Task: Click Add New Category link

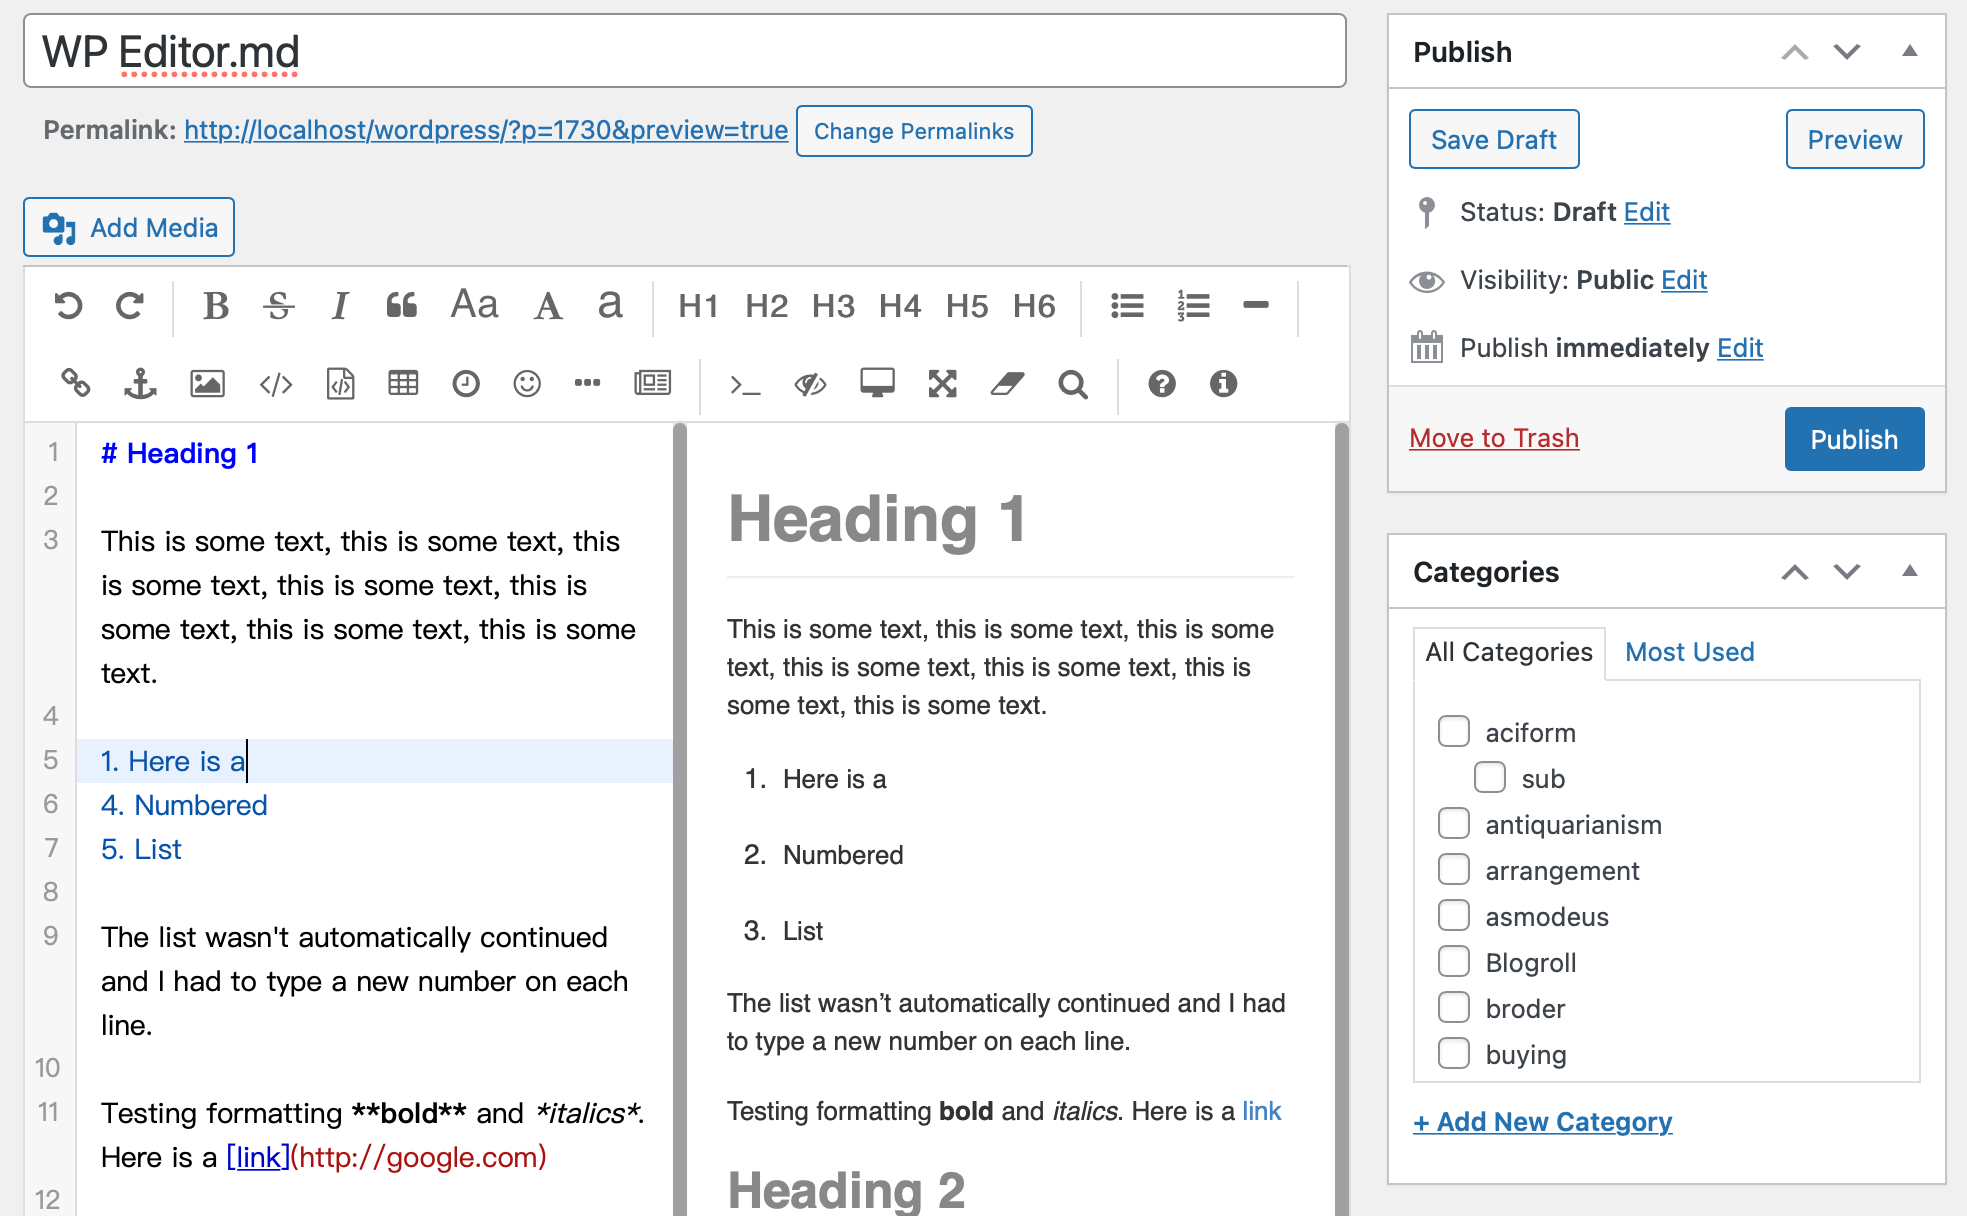Action: point(1543,1120)
